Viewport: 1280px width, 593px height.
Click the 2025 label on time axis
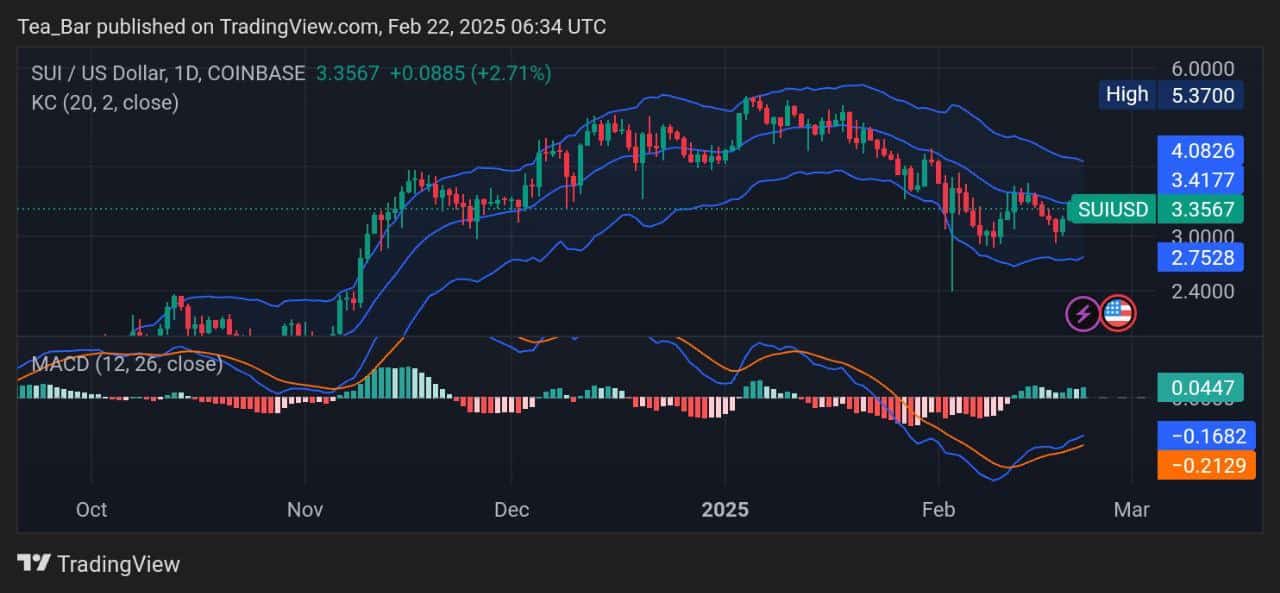click(725, 509)
